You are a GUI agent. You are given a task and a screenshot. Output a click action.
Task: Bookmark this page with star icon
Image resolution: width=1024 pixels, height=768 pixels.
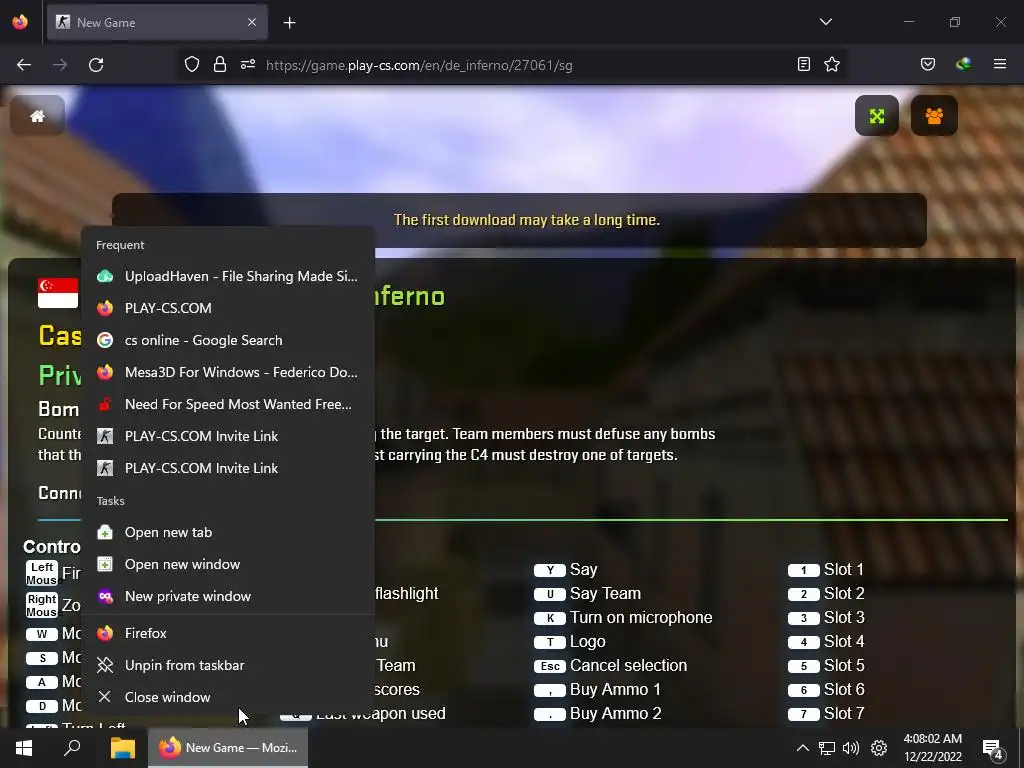[831, 64]
